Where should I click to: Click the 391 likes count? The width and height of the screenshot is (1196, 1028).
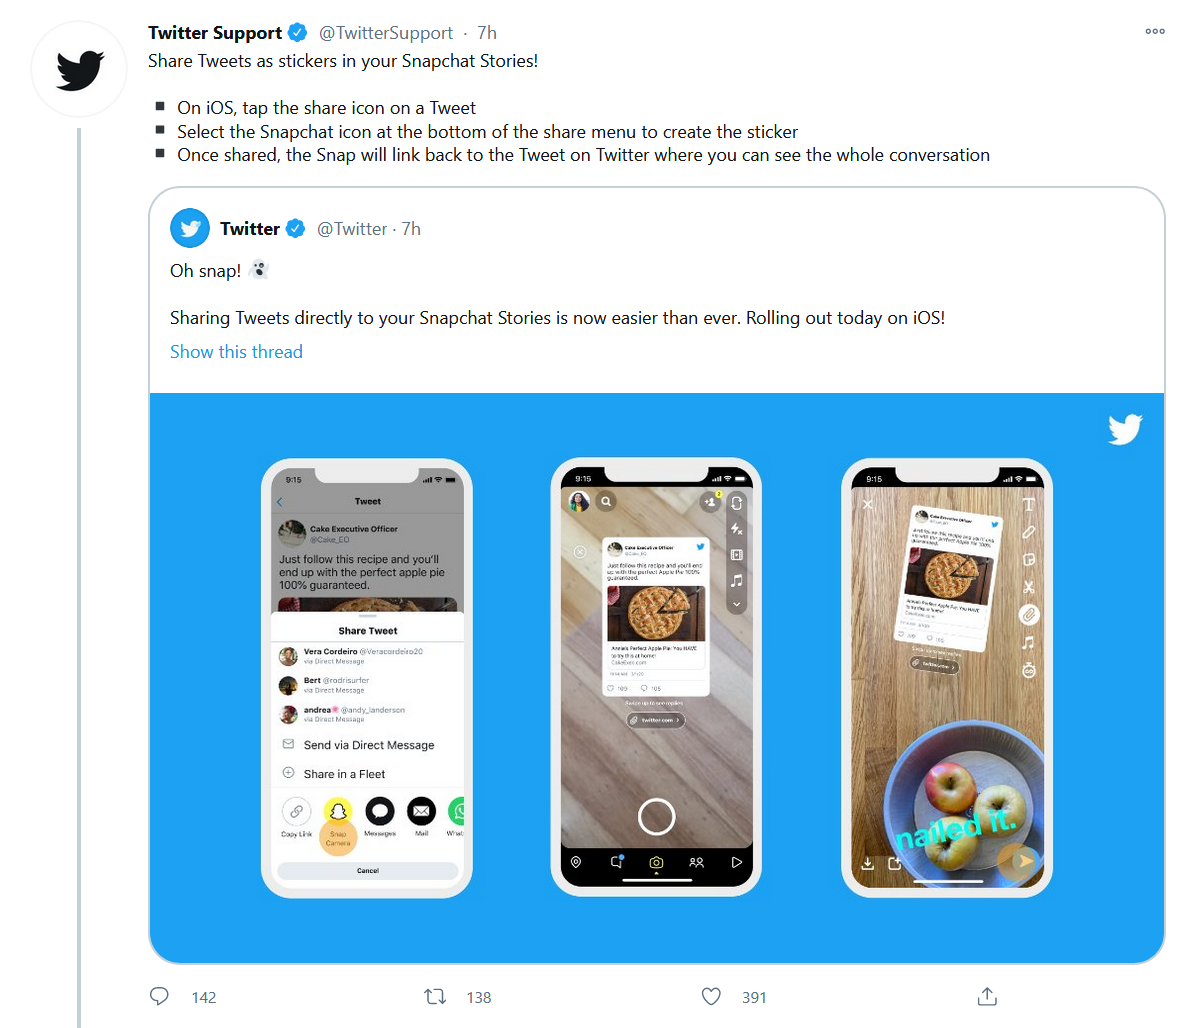pyautogui.click(x=754, y=997)
